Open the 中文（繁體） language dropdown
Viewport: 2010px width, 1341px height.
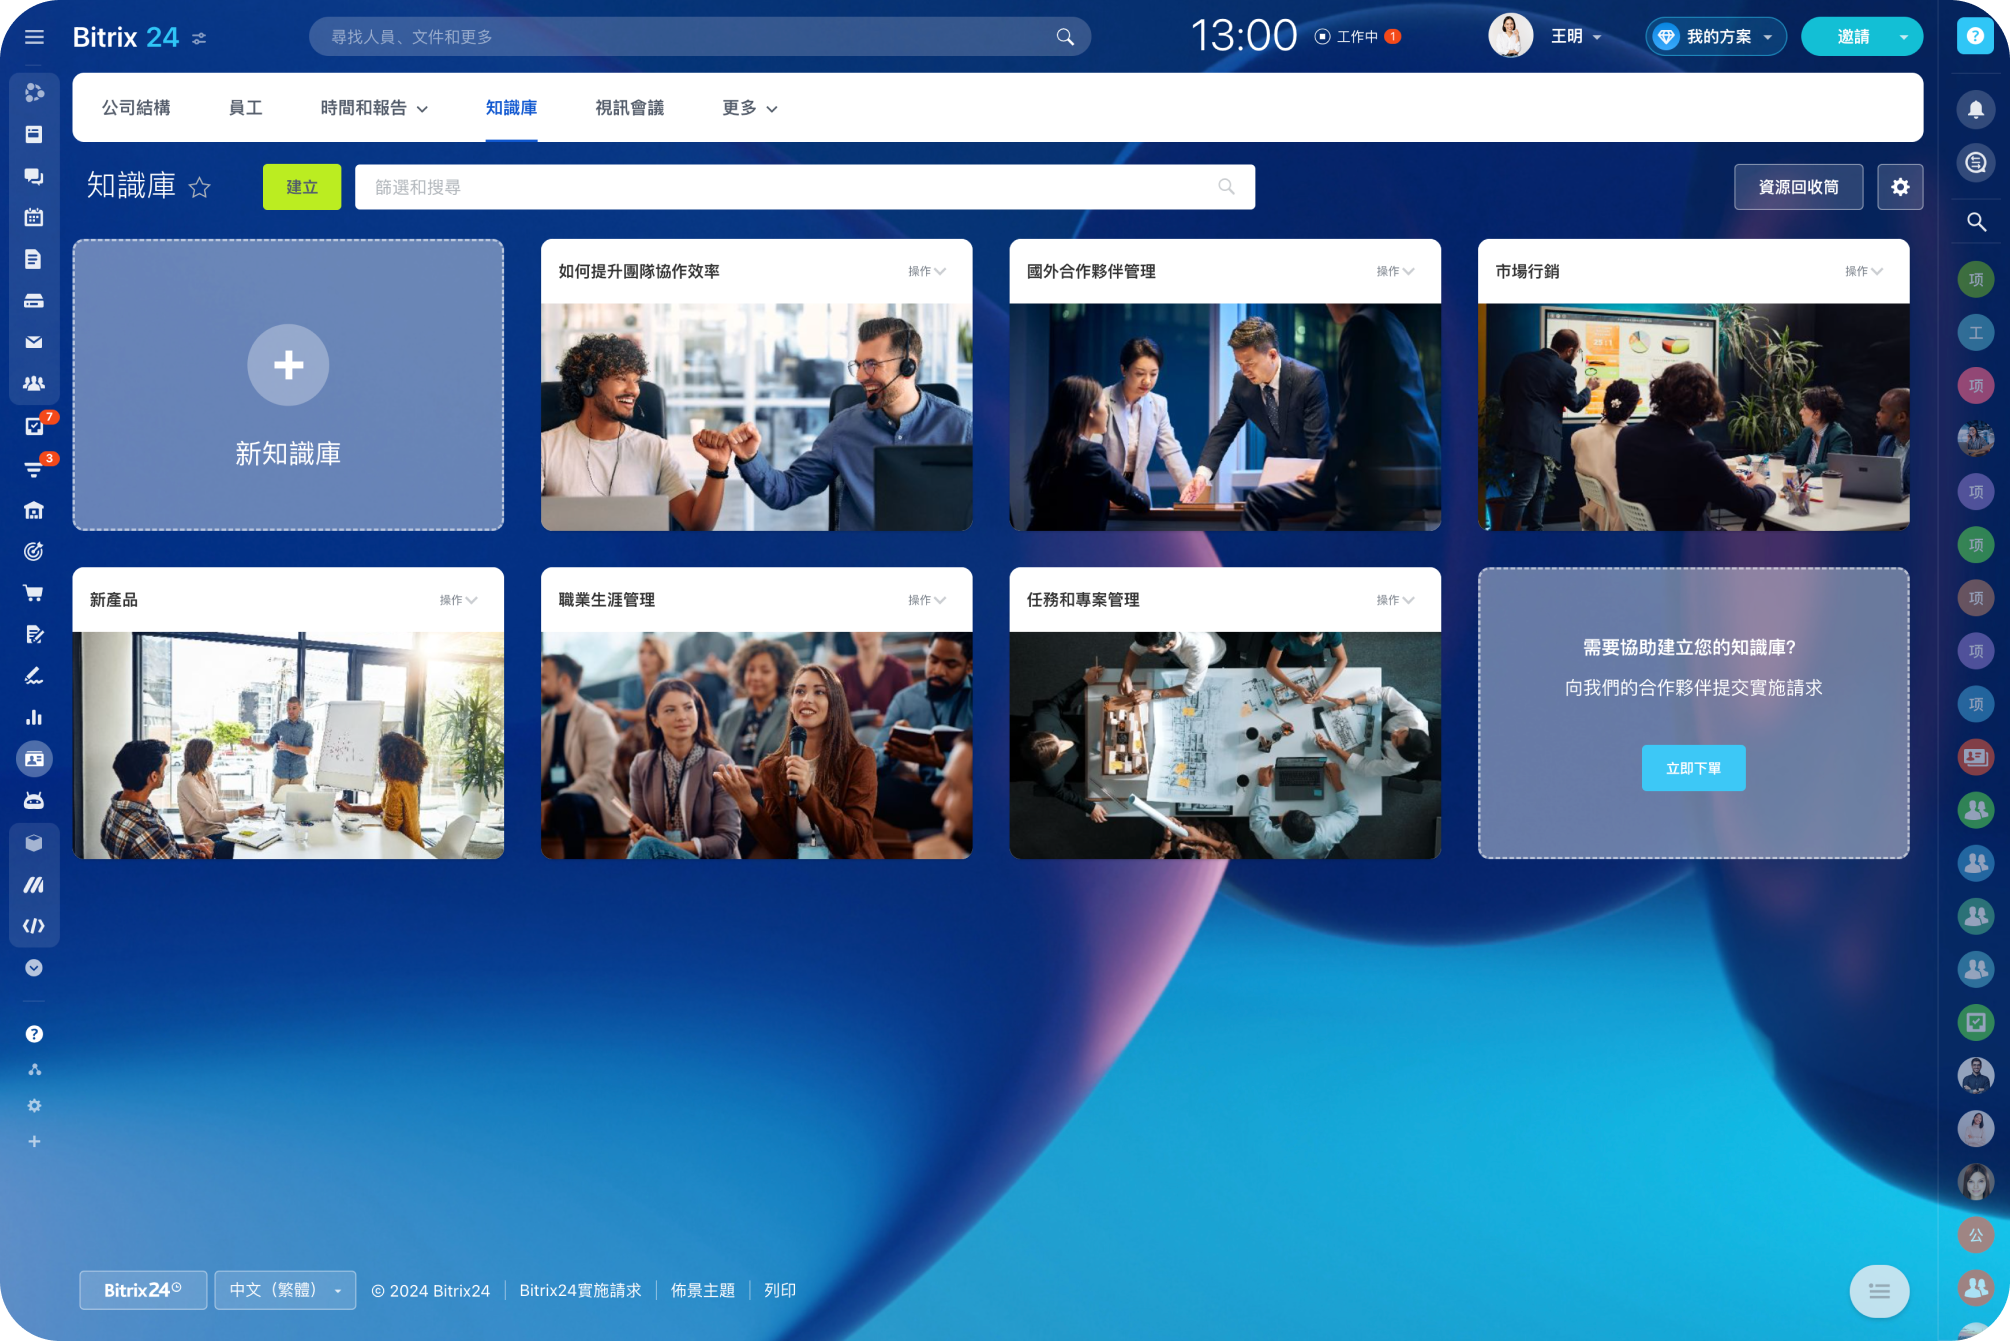pos(285,1290)
